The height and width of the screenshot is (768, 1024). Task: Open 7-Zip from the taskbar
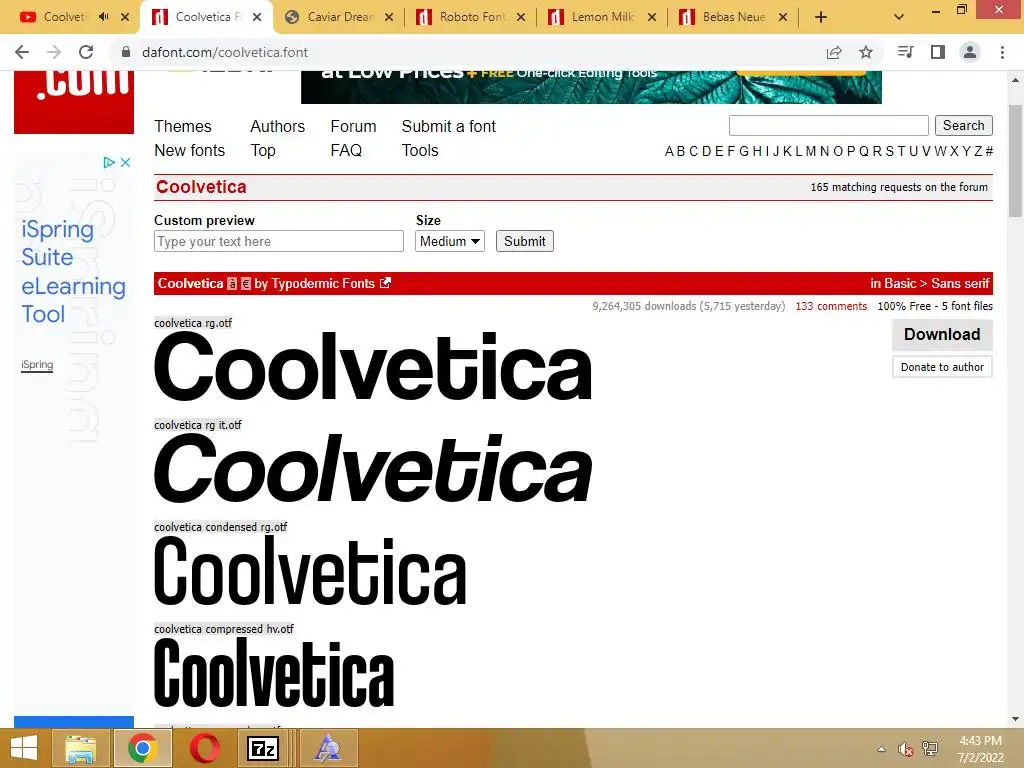(x=263, y=748)
